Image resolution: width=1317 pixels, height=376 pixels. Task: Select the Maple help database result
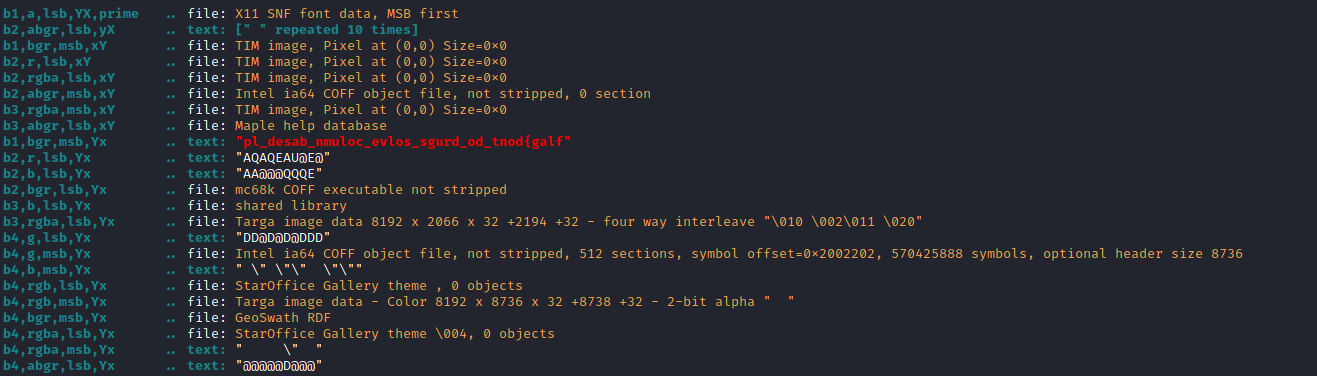(x=310, y=126)
